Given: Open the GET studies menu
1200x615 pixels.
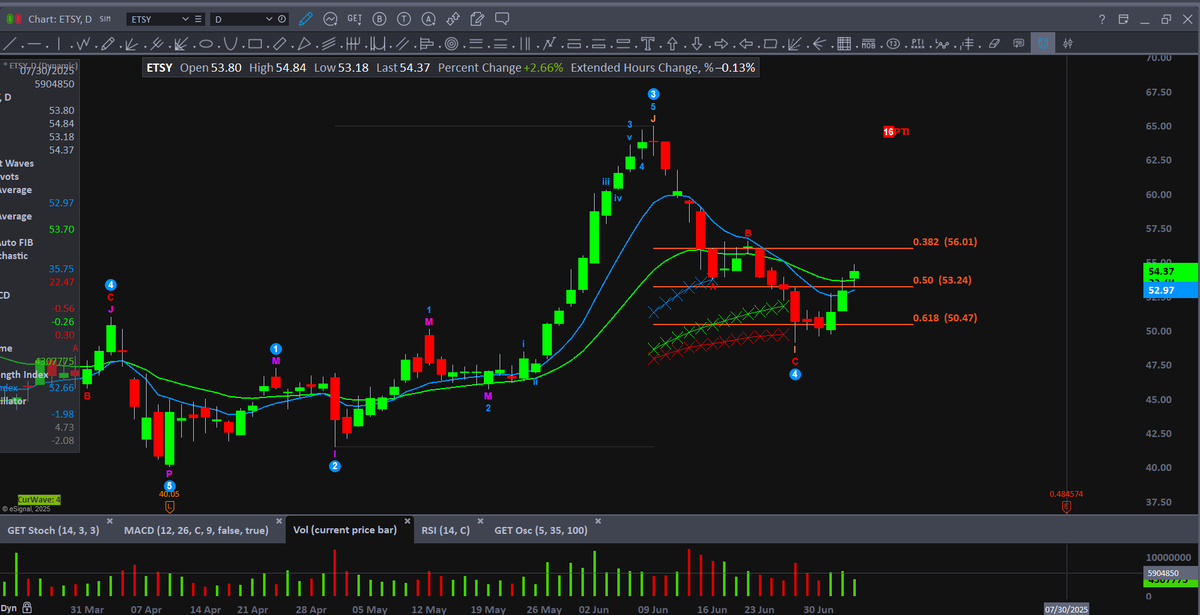Looking at the screenshot, I should pos(354,19).
